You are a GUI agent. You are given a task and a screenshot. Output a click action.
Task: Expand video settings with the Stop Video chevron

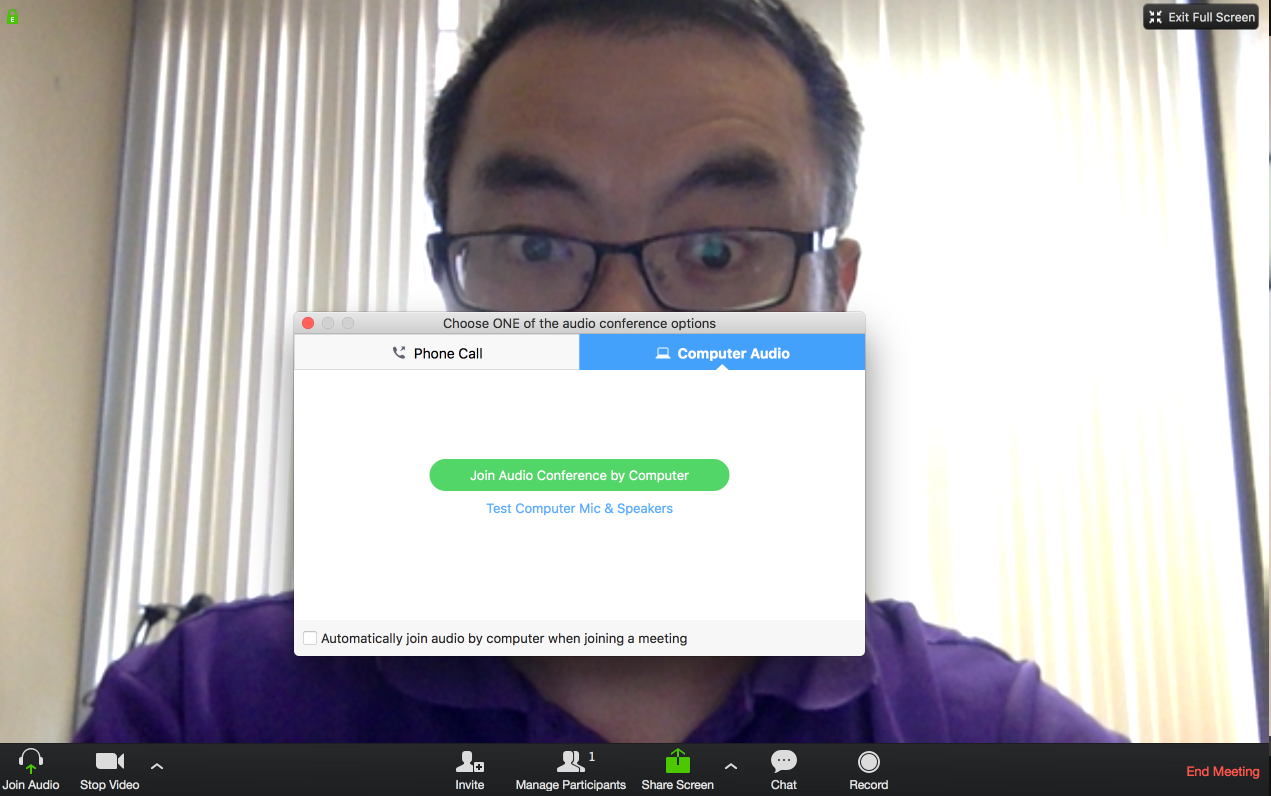point(157,764)
